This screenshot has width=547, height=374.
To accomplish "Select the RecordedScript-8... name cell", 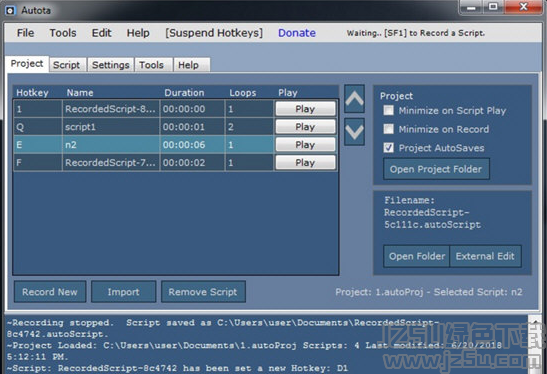I will 111,109.
